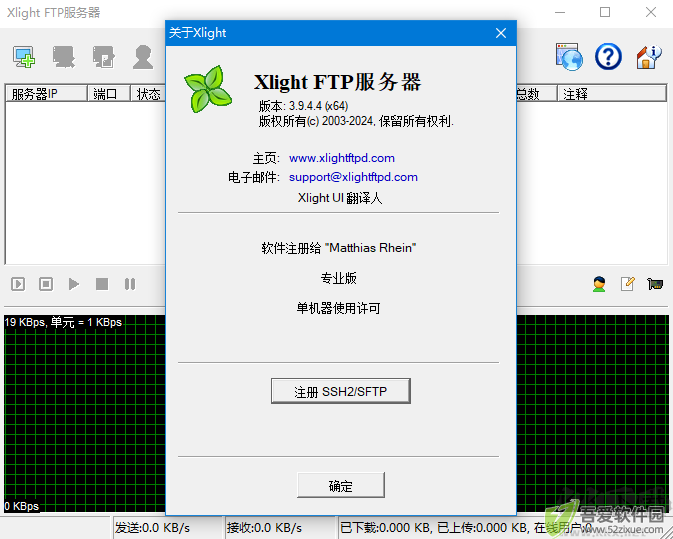
Task: Open the user list silhouette icon
Action: 143,57
